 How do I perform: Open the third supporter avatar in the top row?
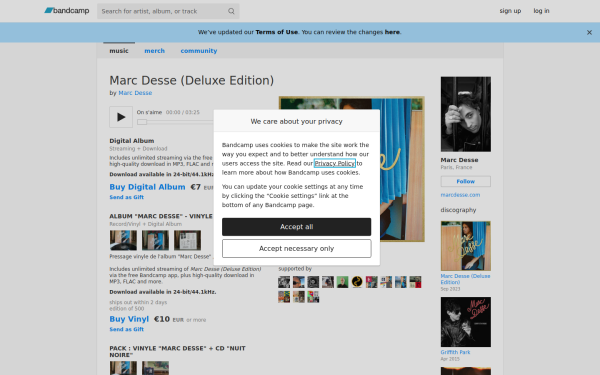coord(313,282)
